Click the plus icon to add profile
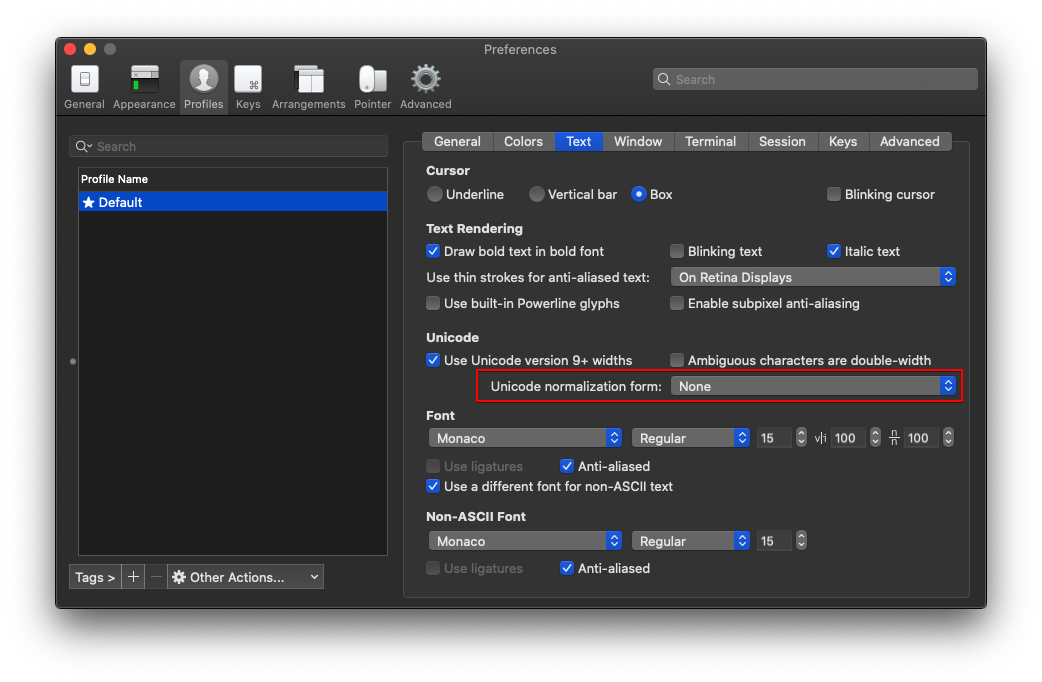 [133, 577]
